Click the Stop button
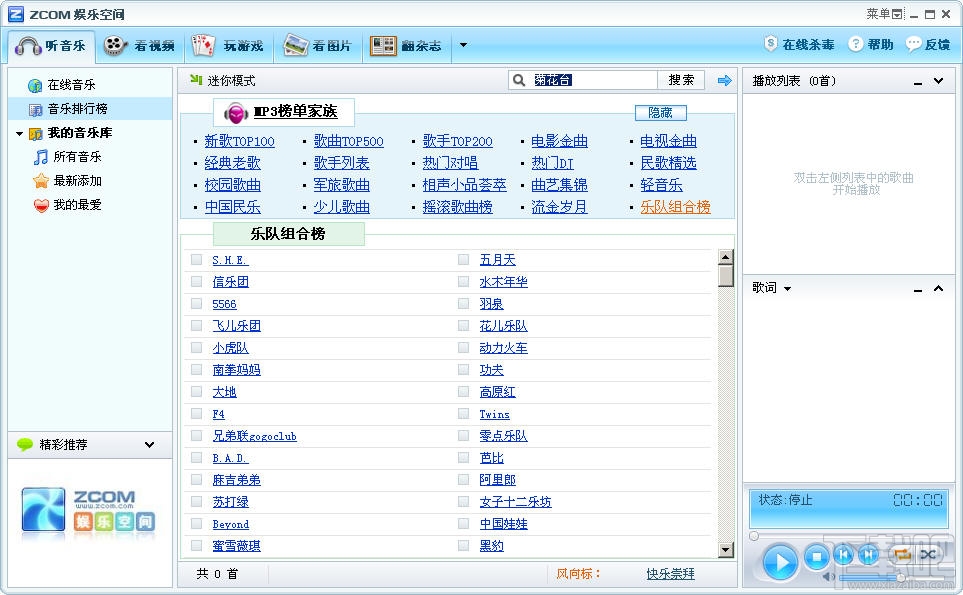 pos(817,557)
